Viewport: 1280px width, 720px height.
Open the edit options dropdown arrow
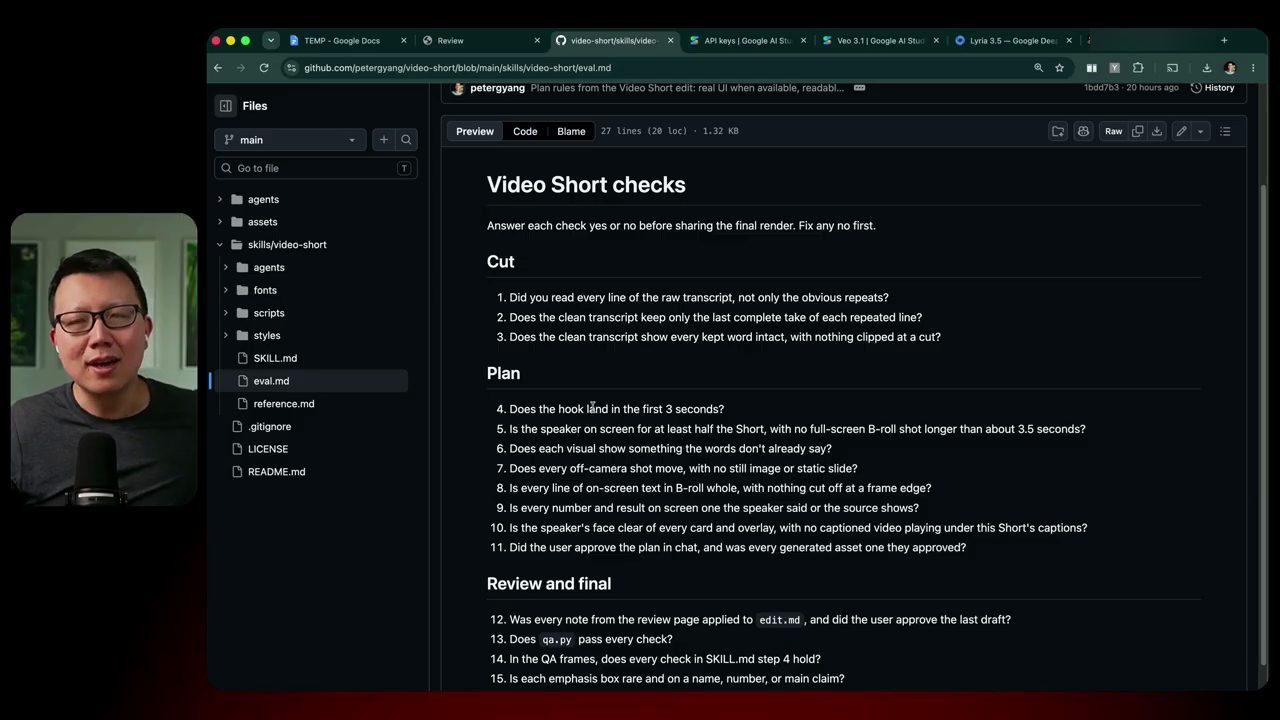point(1200,131)
